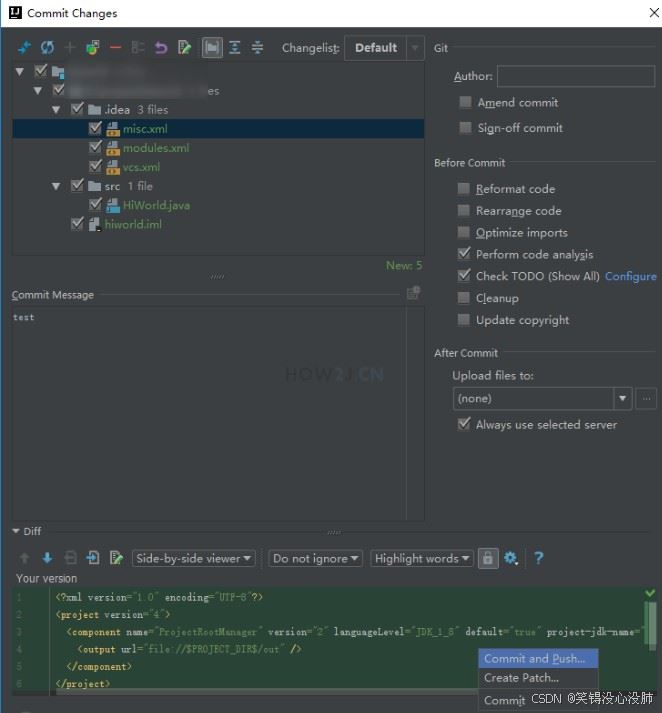Click the diff Jump to Source pencil icon
This screenshot has height=713, width=662.
coord(116,558)
